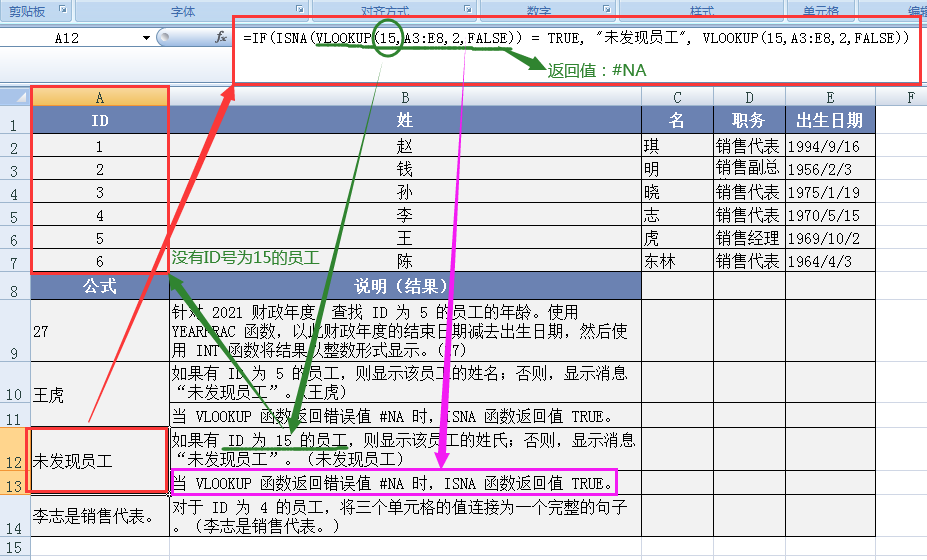Select the cell with surname 陈
This screenshot has height=560, width=927.
pyautogui.click(x=405, y=261)
